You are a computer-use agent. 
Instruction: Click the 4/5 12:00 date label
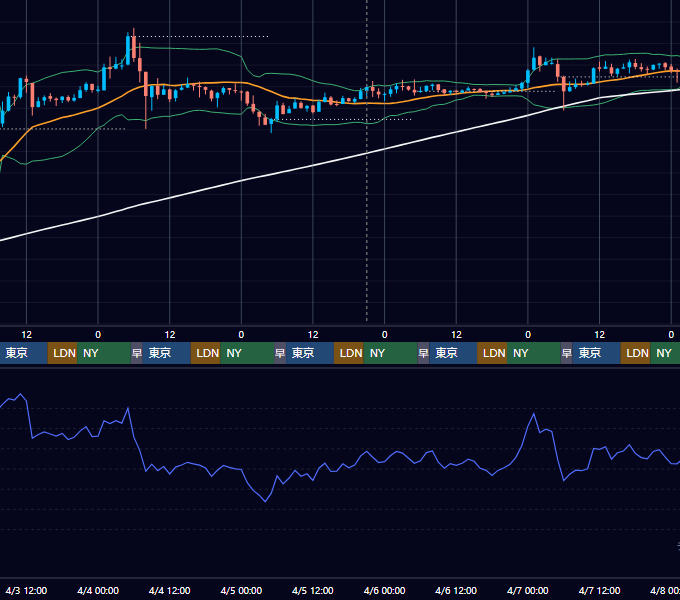coord(313,590)
